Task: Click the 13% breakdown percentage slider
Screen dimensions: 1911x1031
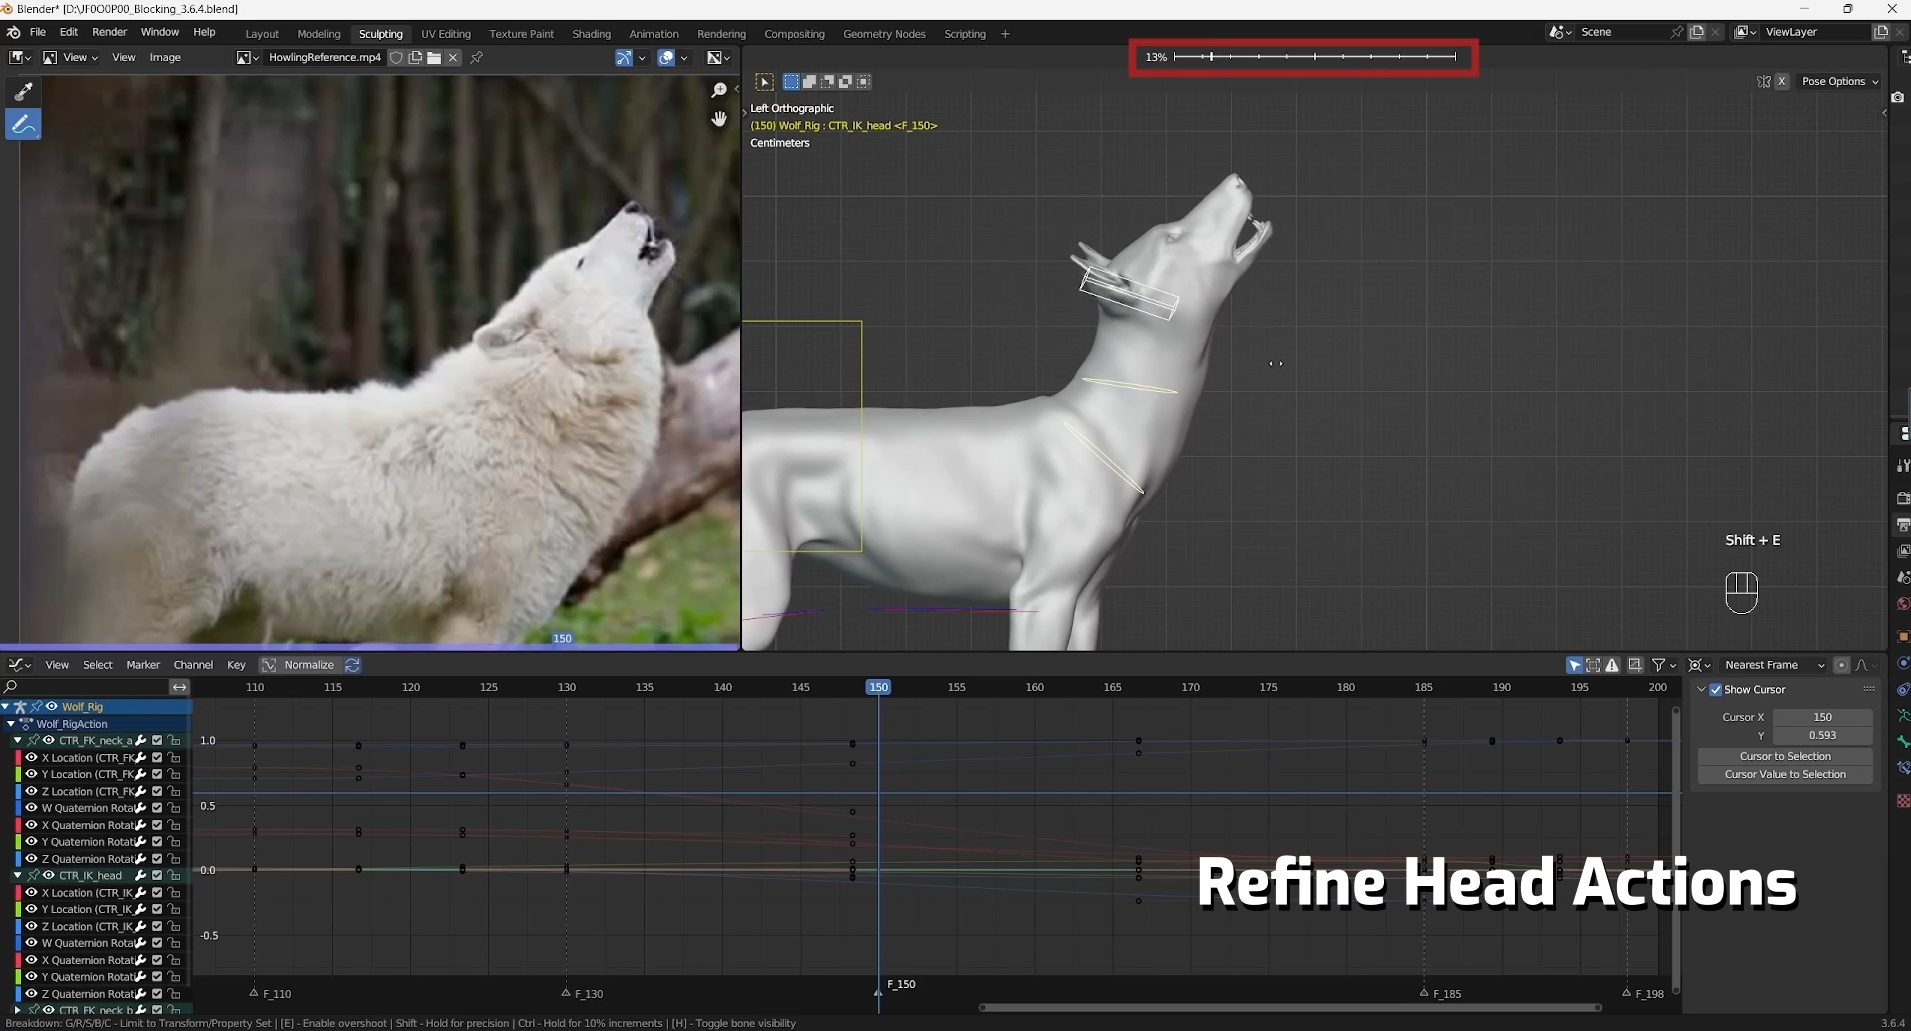Action: pyautogui.click(x=1304, y=57)
